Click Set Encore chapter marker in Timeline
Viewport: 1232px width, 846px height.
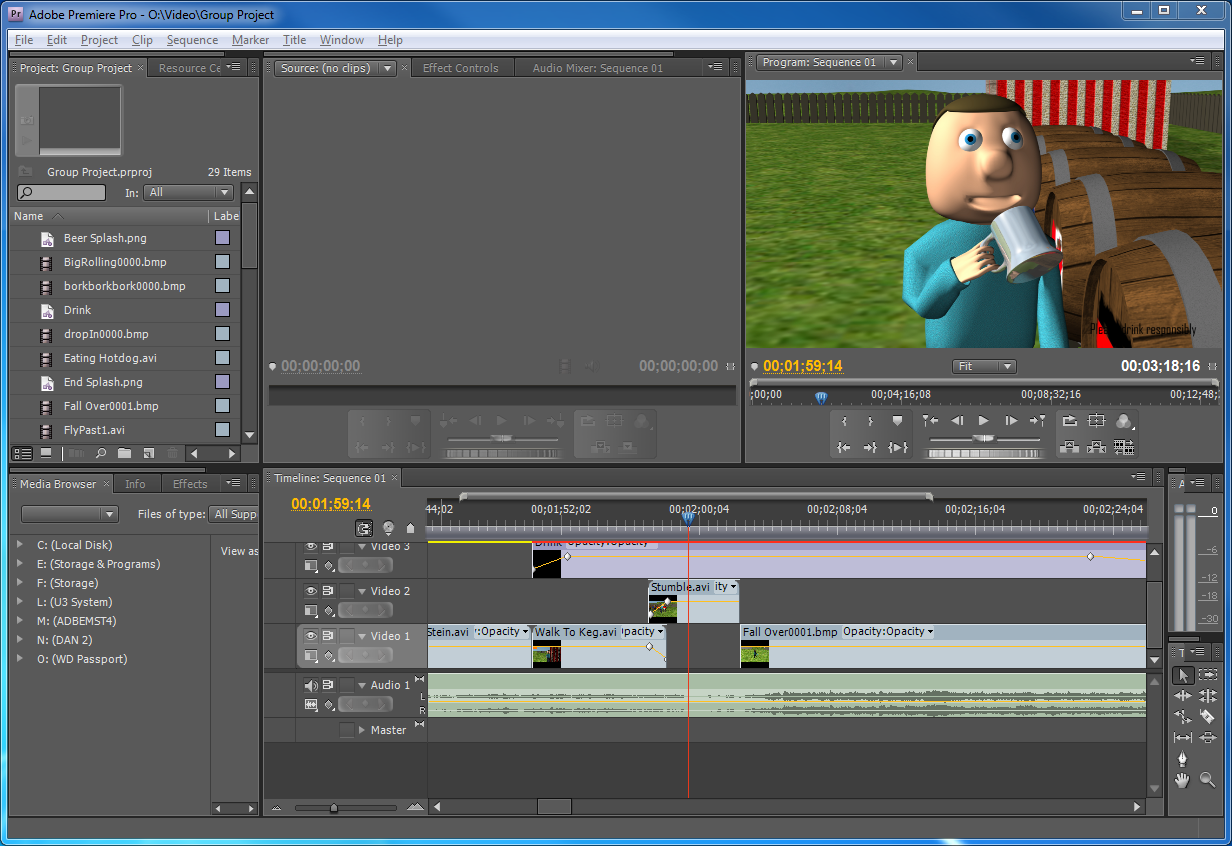[388, 529]
